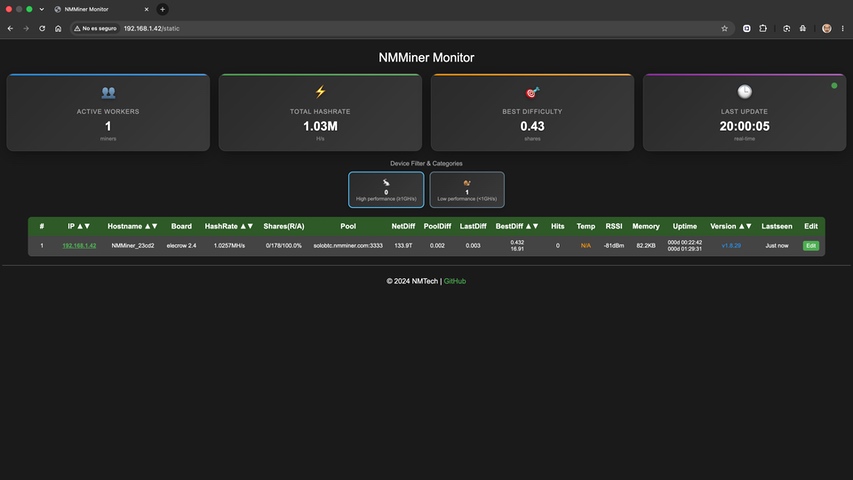Click the hostname NMMiner_23cd2
853x480 pixels.
pos(133,245)
